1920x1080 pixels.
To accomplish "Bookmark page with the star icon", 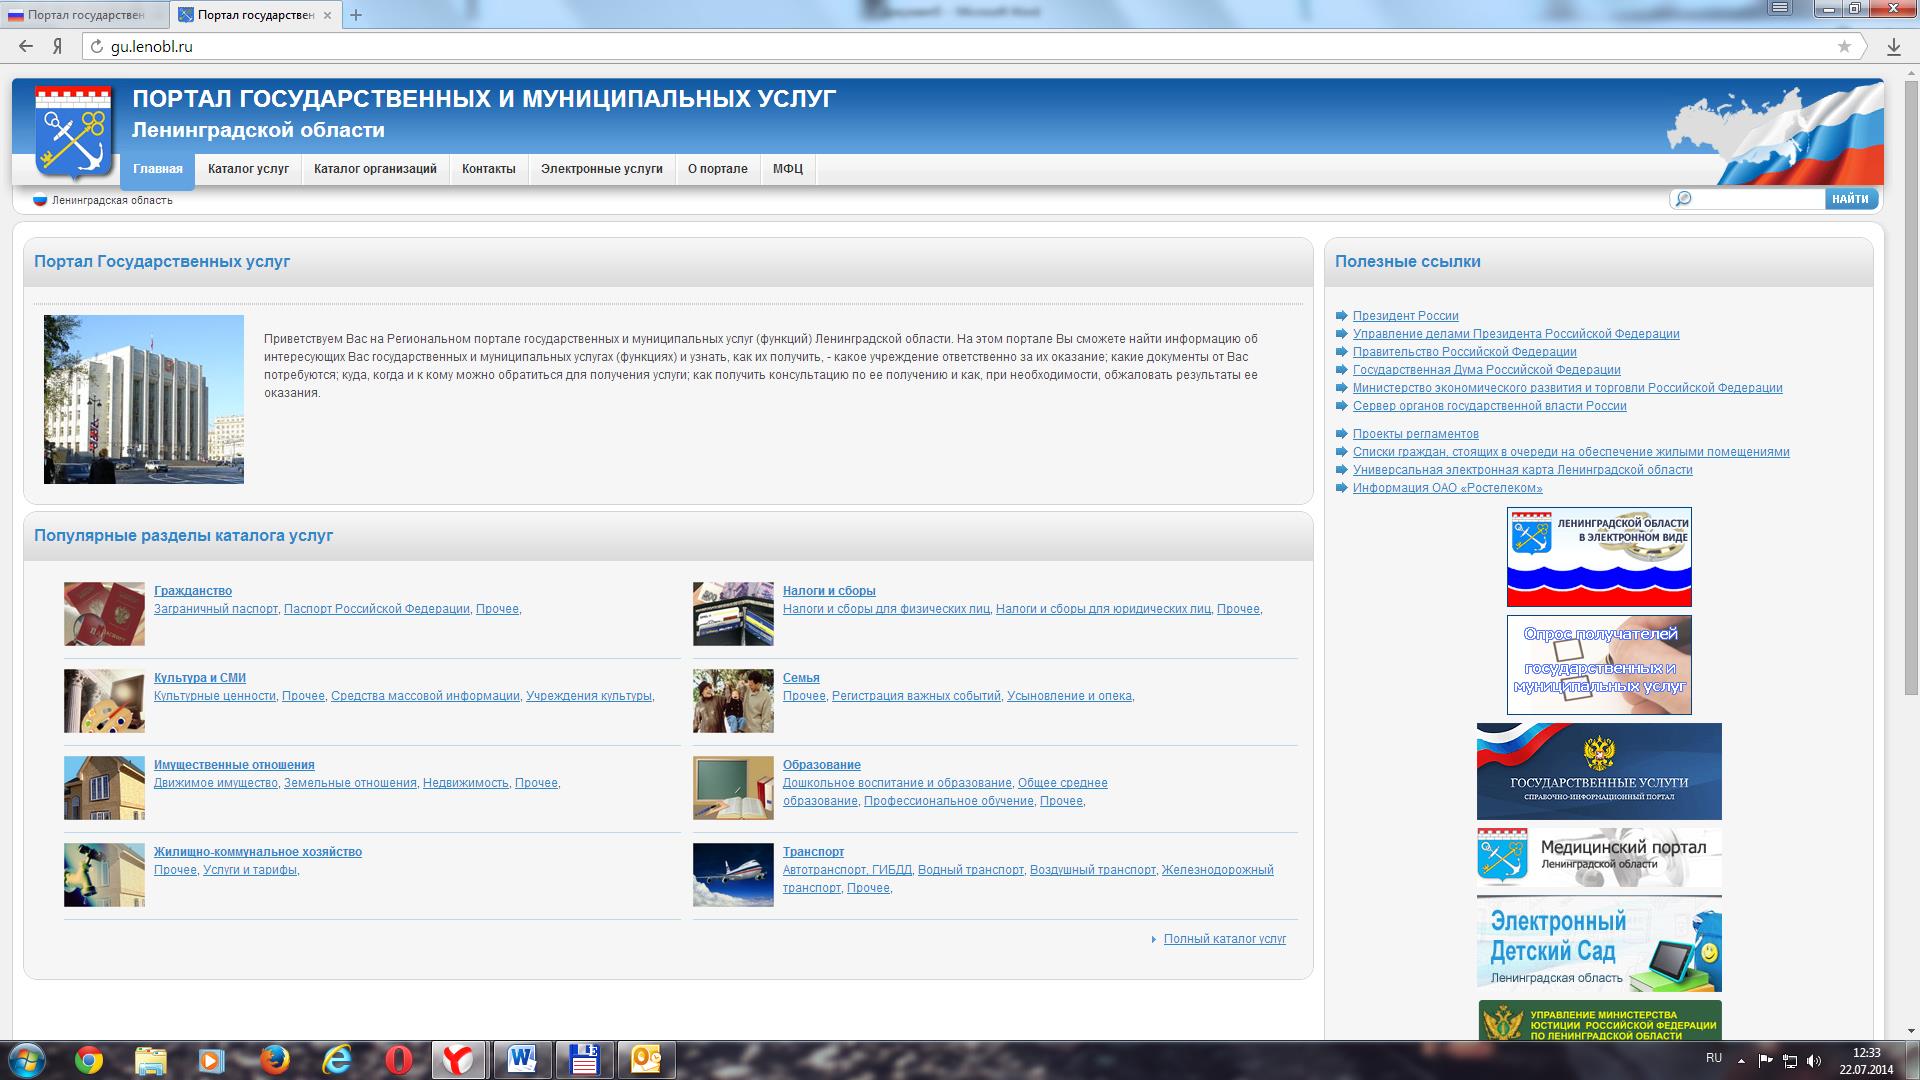I will [x=1844, y=46].
